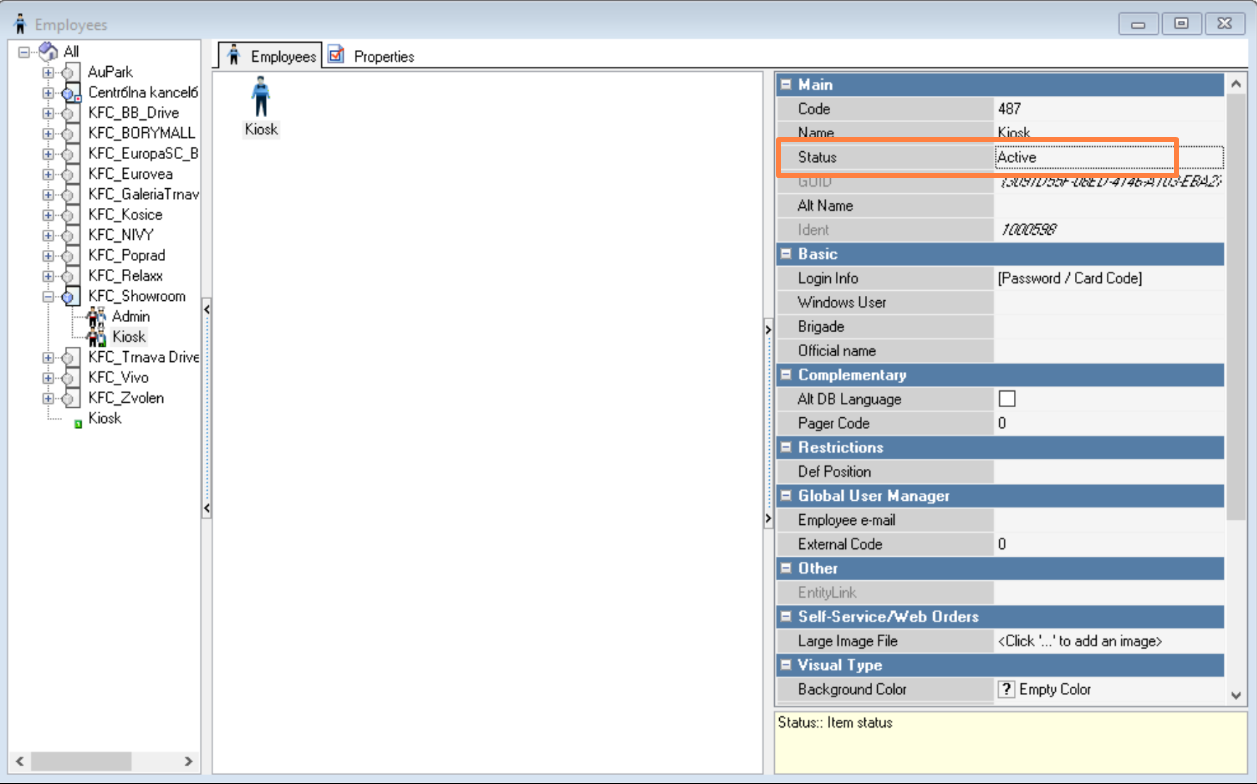Click the Centrálna kancelária node icon
This screenshot has width=1257, height=784.
(x=69, y=93)
